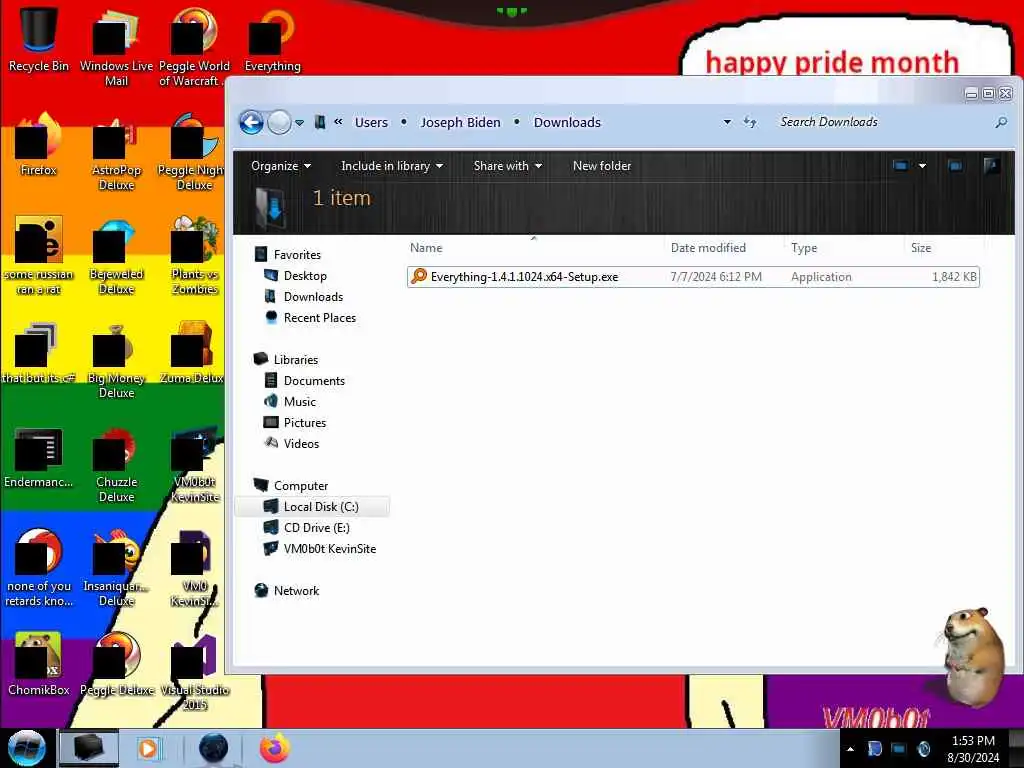Select Joseph Biden in the address path
Viewport: 1024px width, 768px height.
coord(460,122)
